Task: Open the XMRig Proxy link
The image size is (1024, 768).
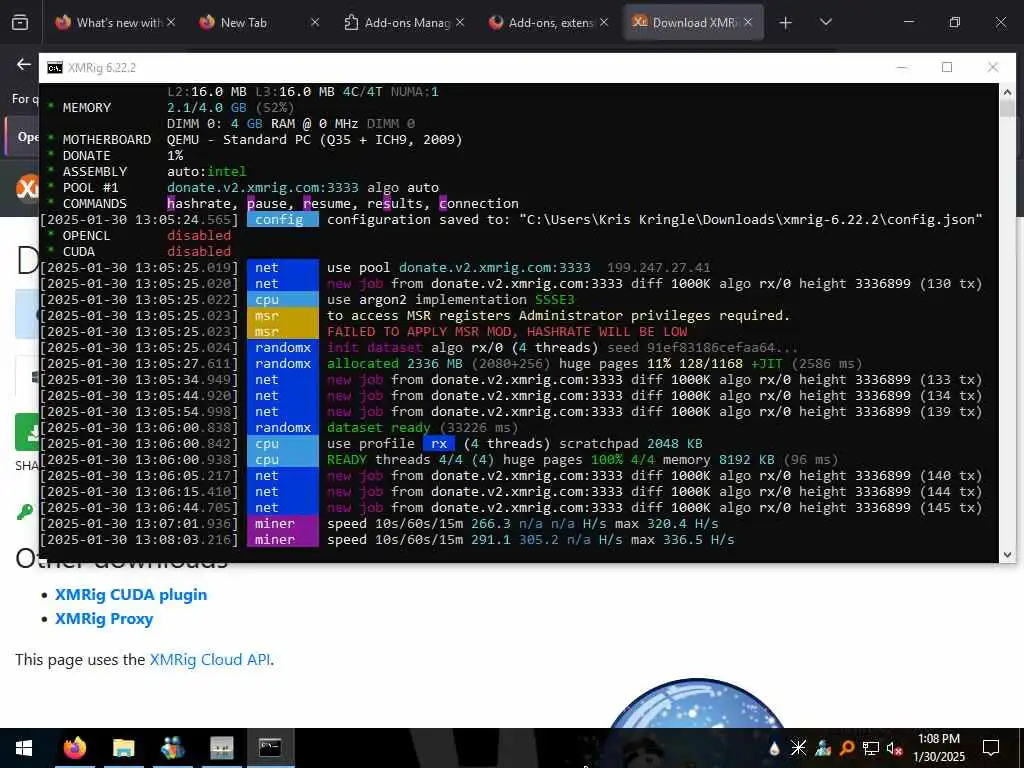Action: 104,618
